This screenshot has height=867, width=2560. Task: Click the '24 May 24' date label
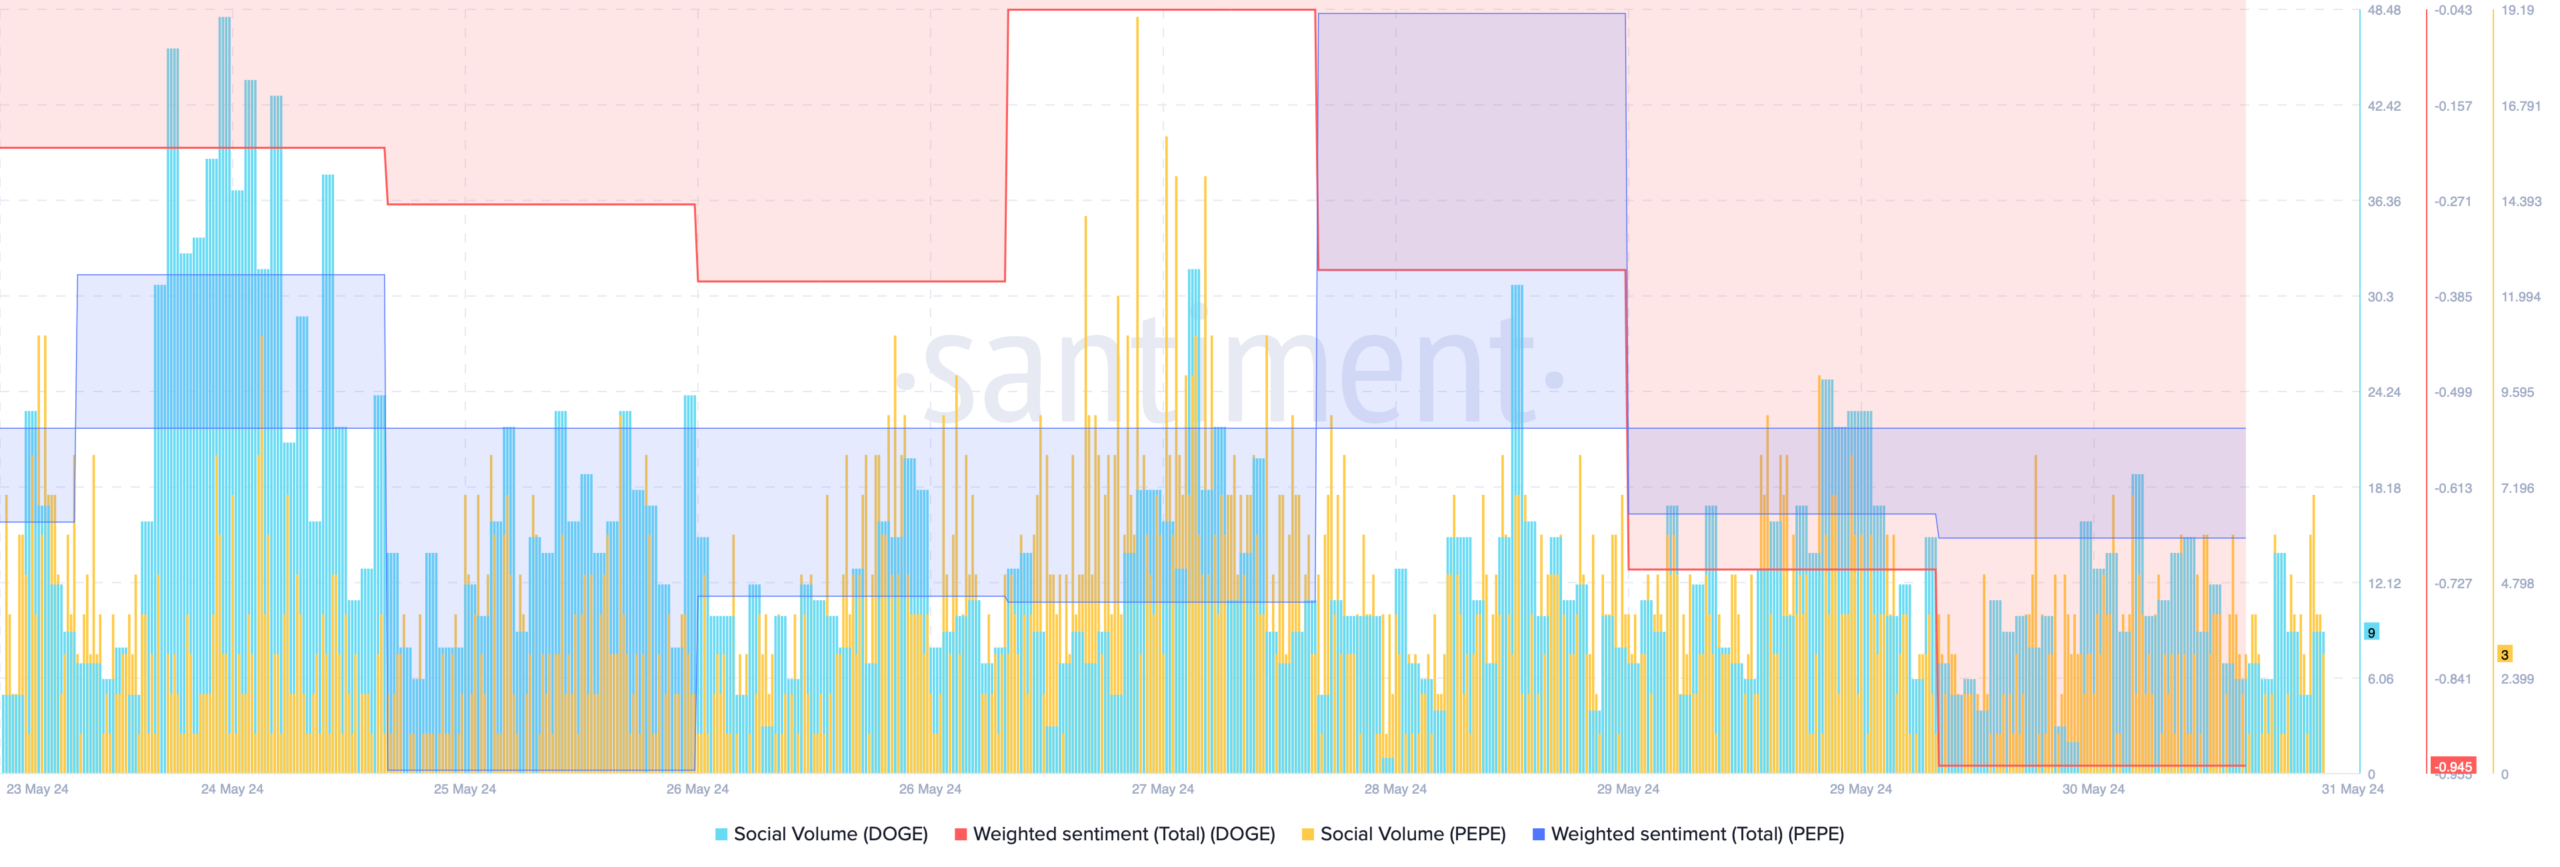[232, 789]
